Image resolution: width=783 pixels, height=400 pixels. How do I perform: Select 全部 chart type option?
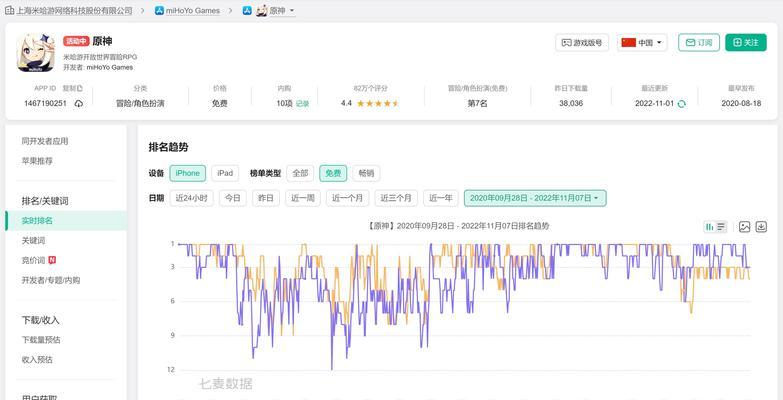pos(300,173)
